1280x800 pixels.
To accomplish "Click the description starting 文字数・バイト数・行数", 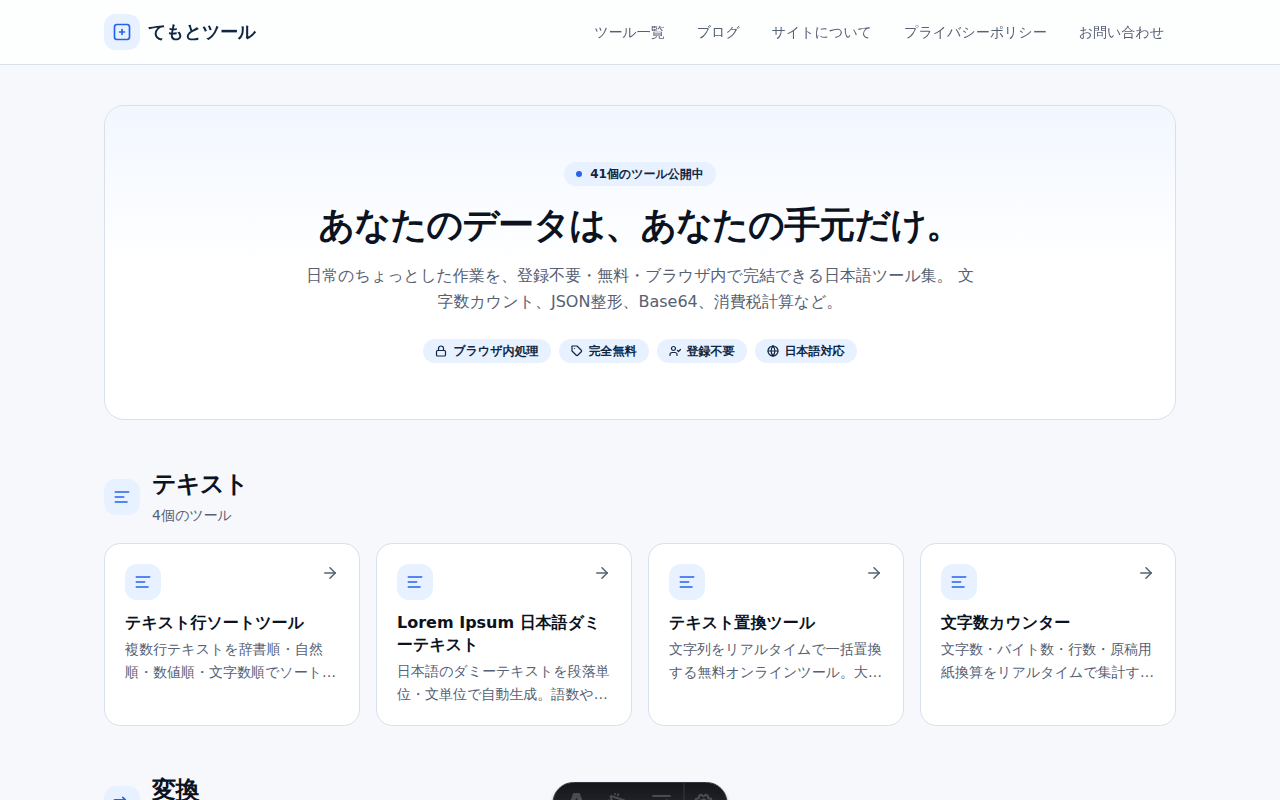I will pyautogui.click(x=1047, y=661).
